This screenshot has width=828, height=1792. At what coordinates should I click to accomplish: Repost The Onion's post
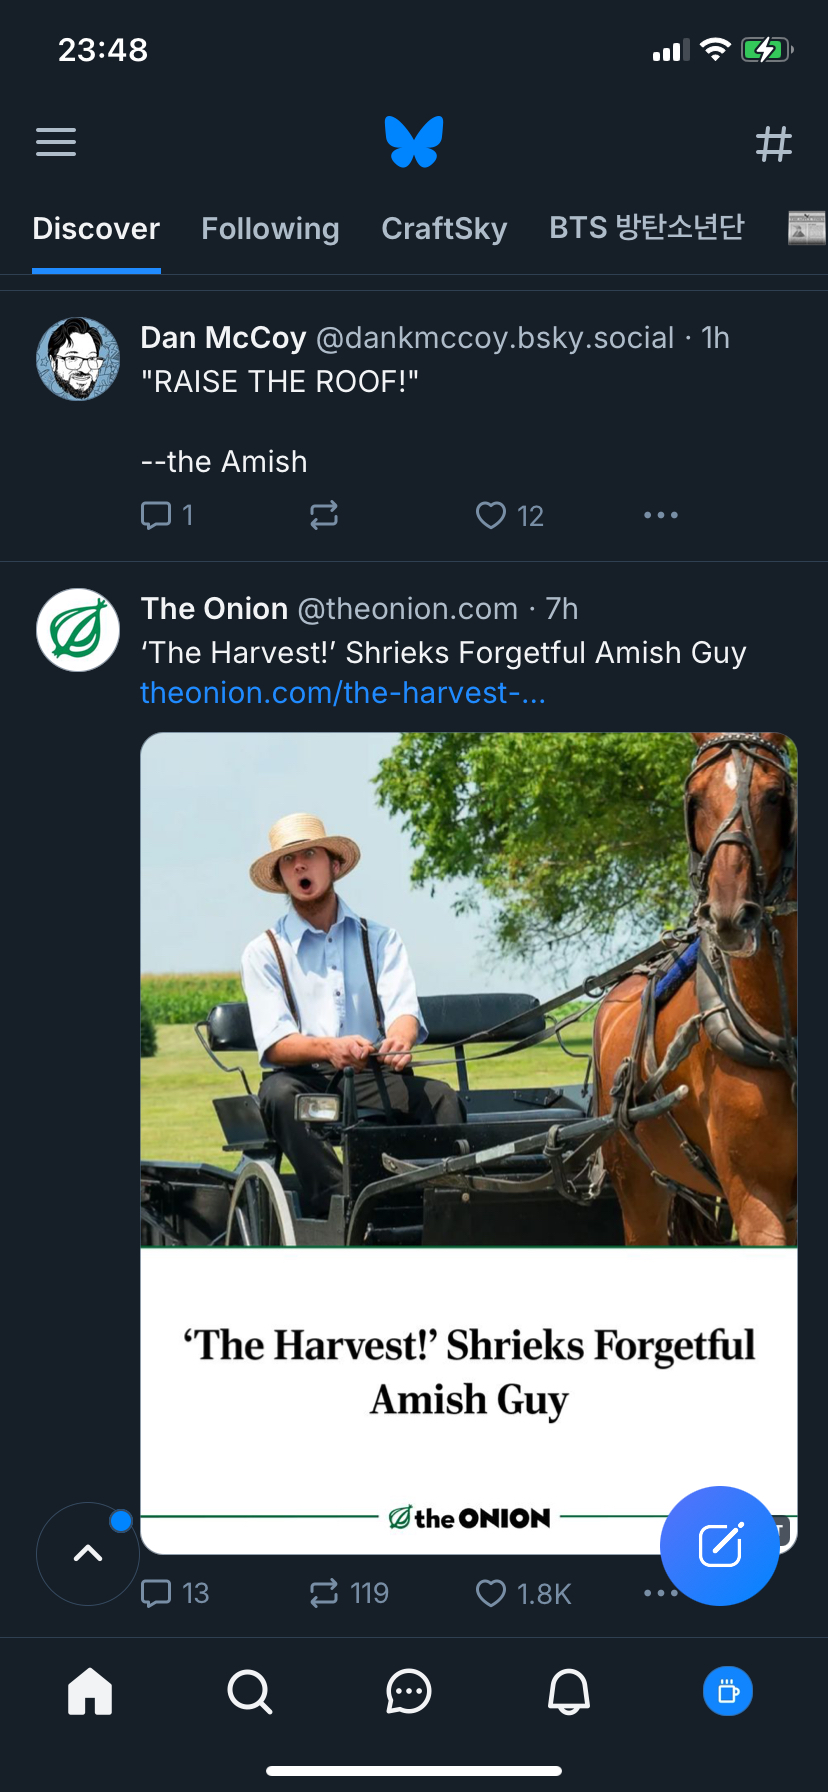pyautogui.click(x=324, y=1593)
